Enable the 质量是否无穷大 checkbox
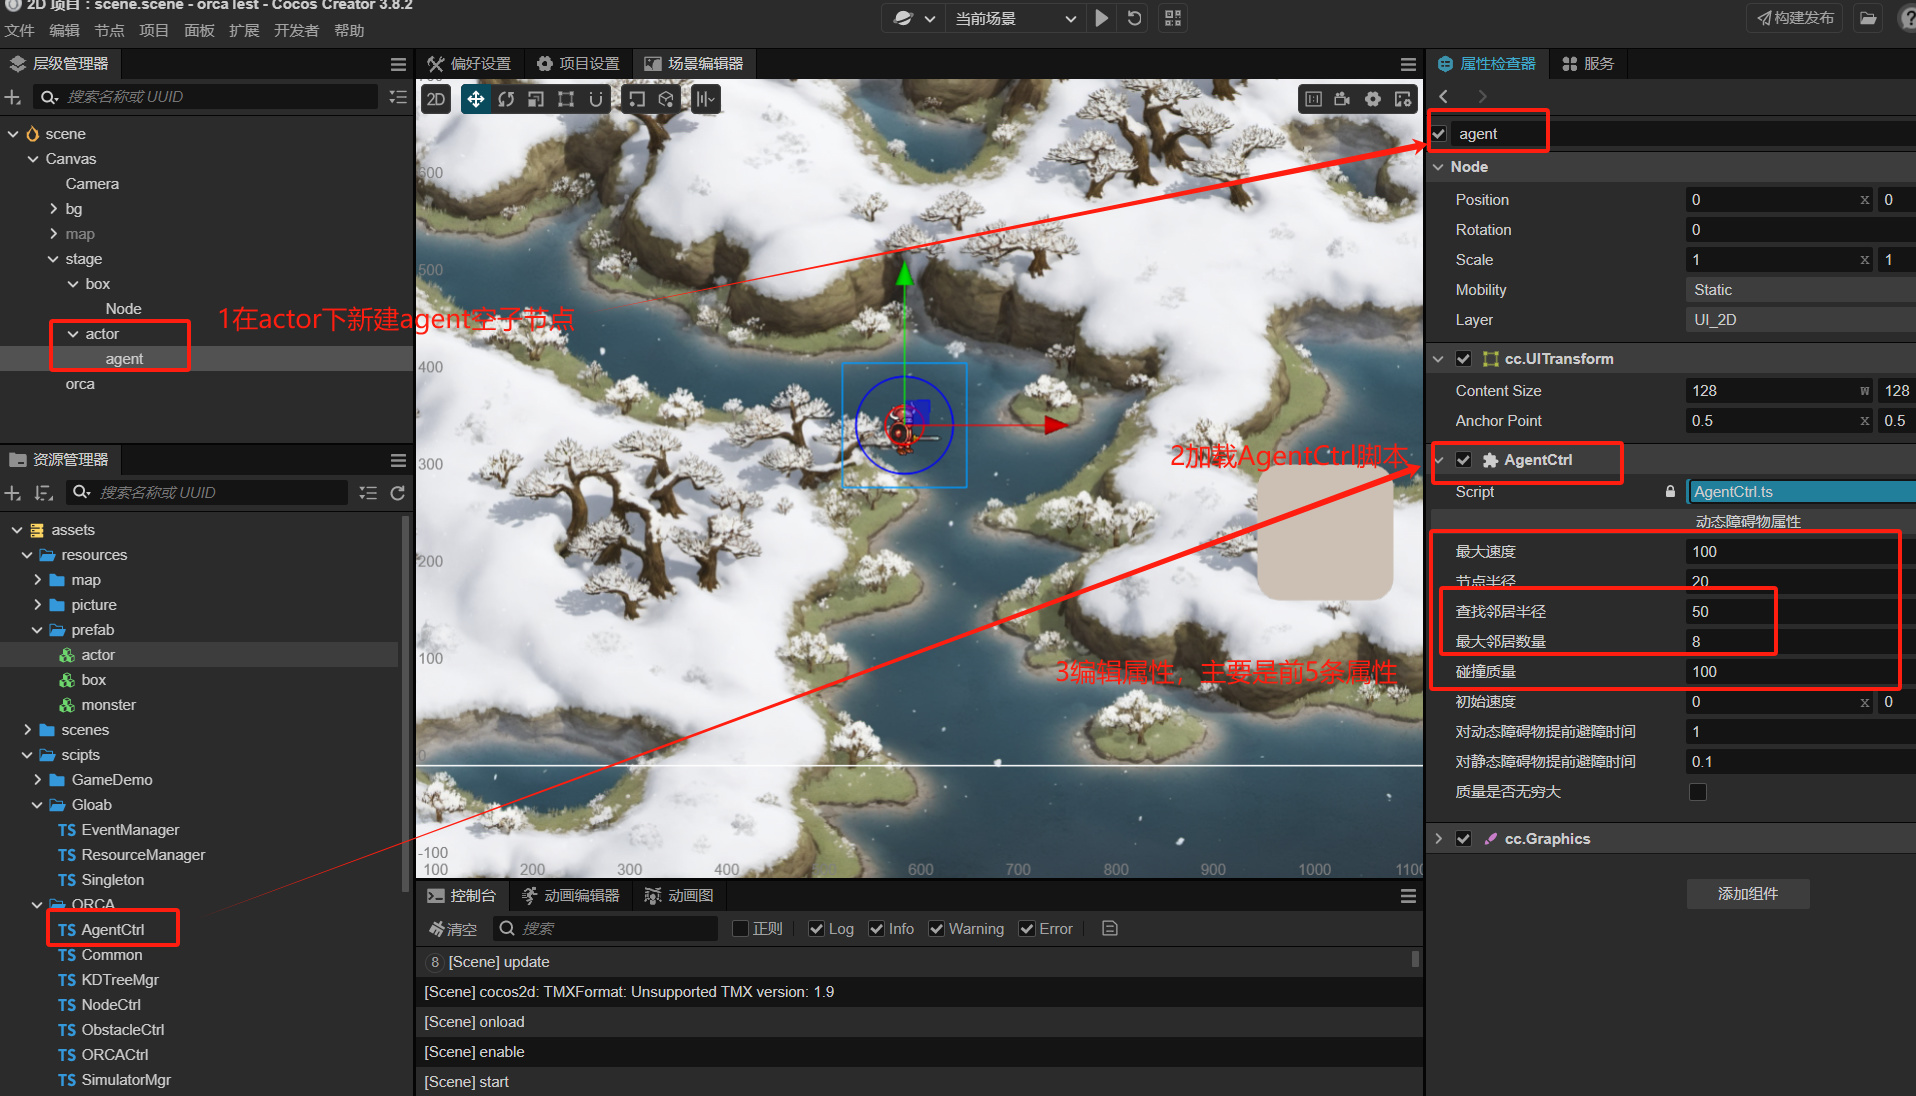This screenshot has width=1916, height=1096. click(x=1698, y=792)
